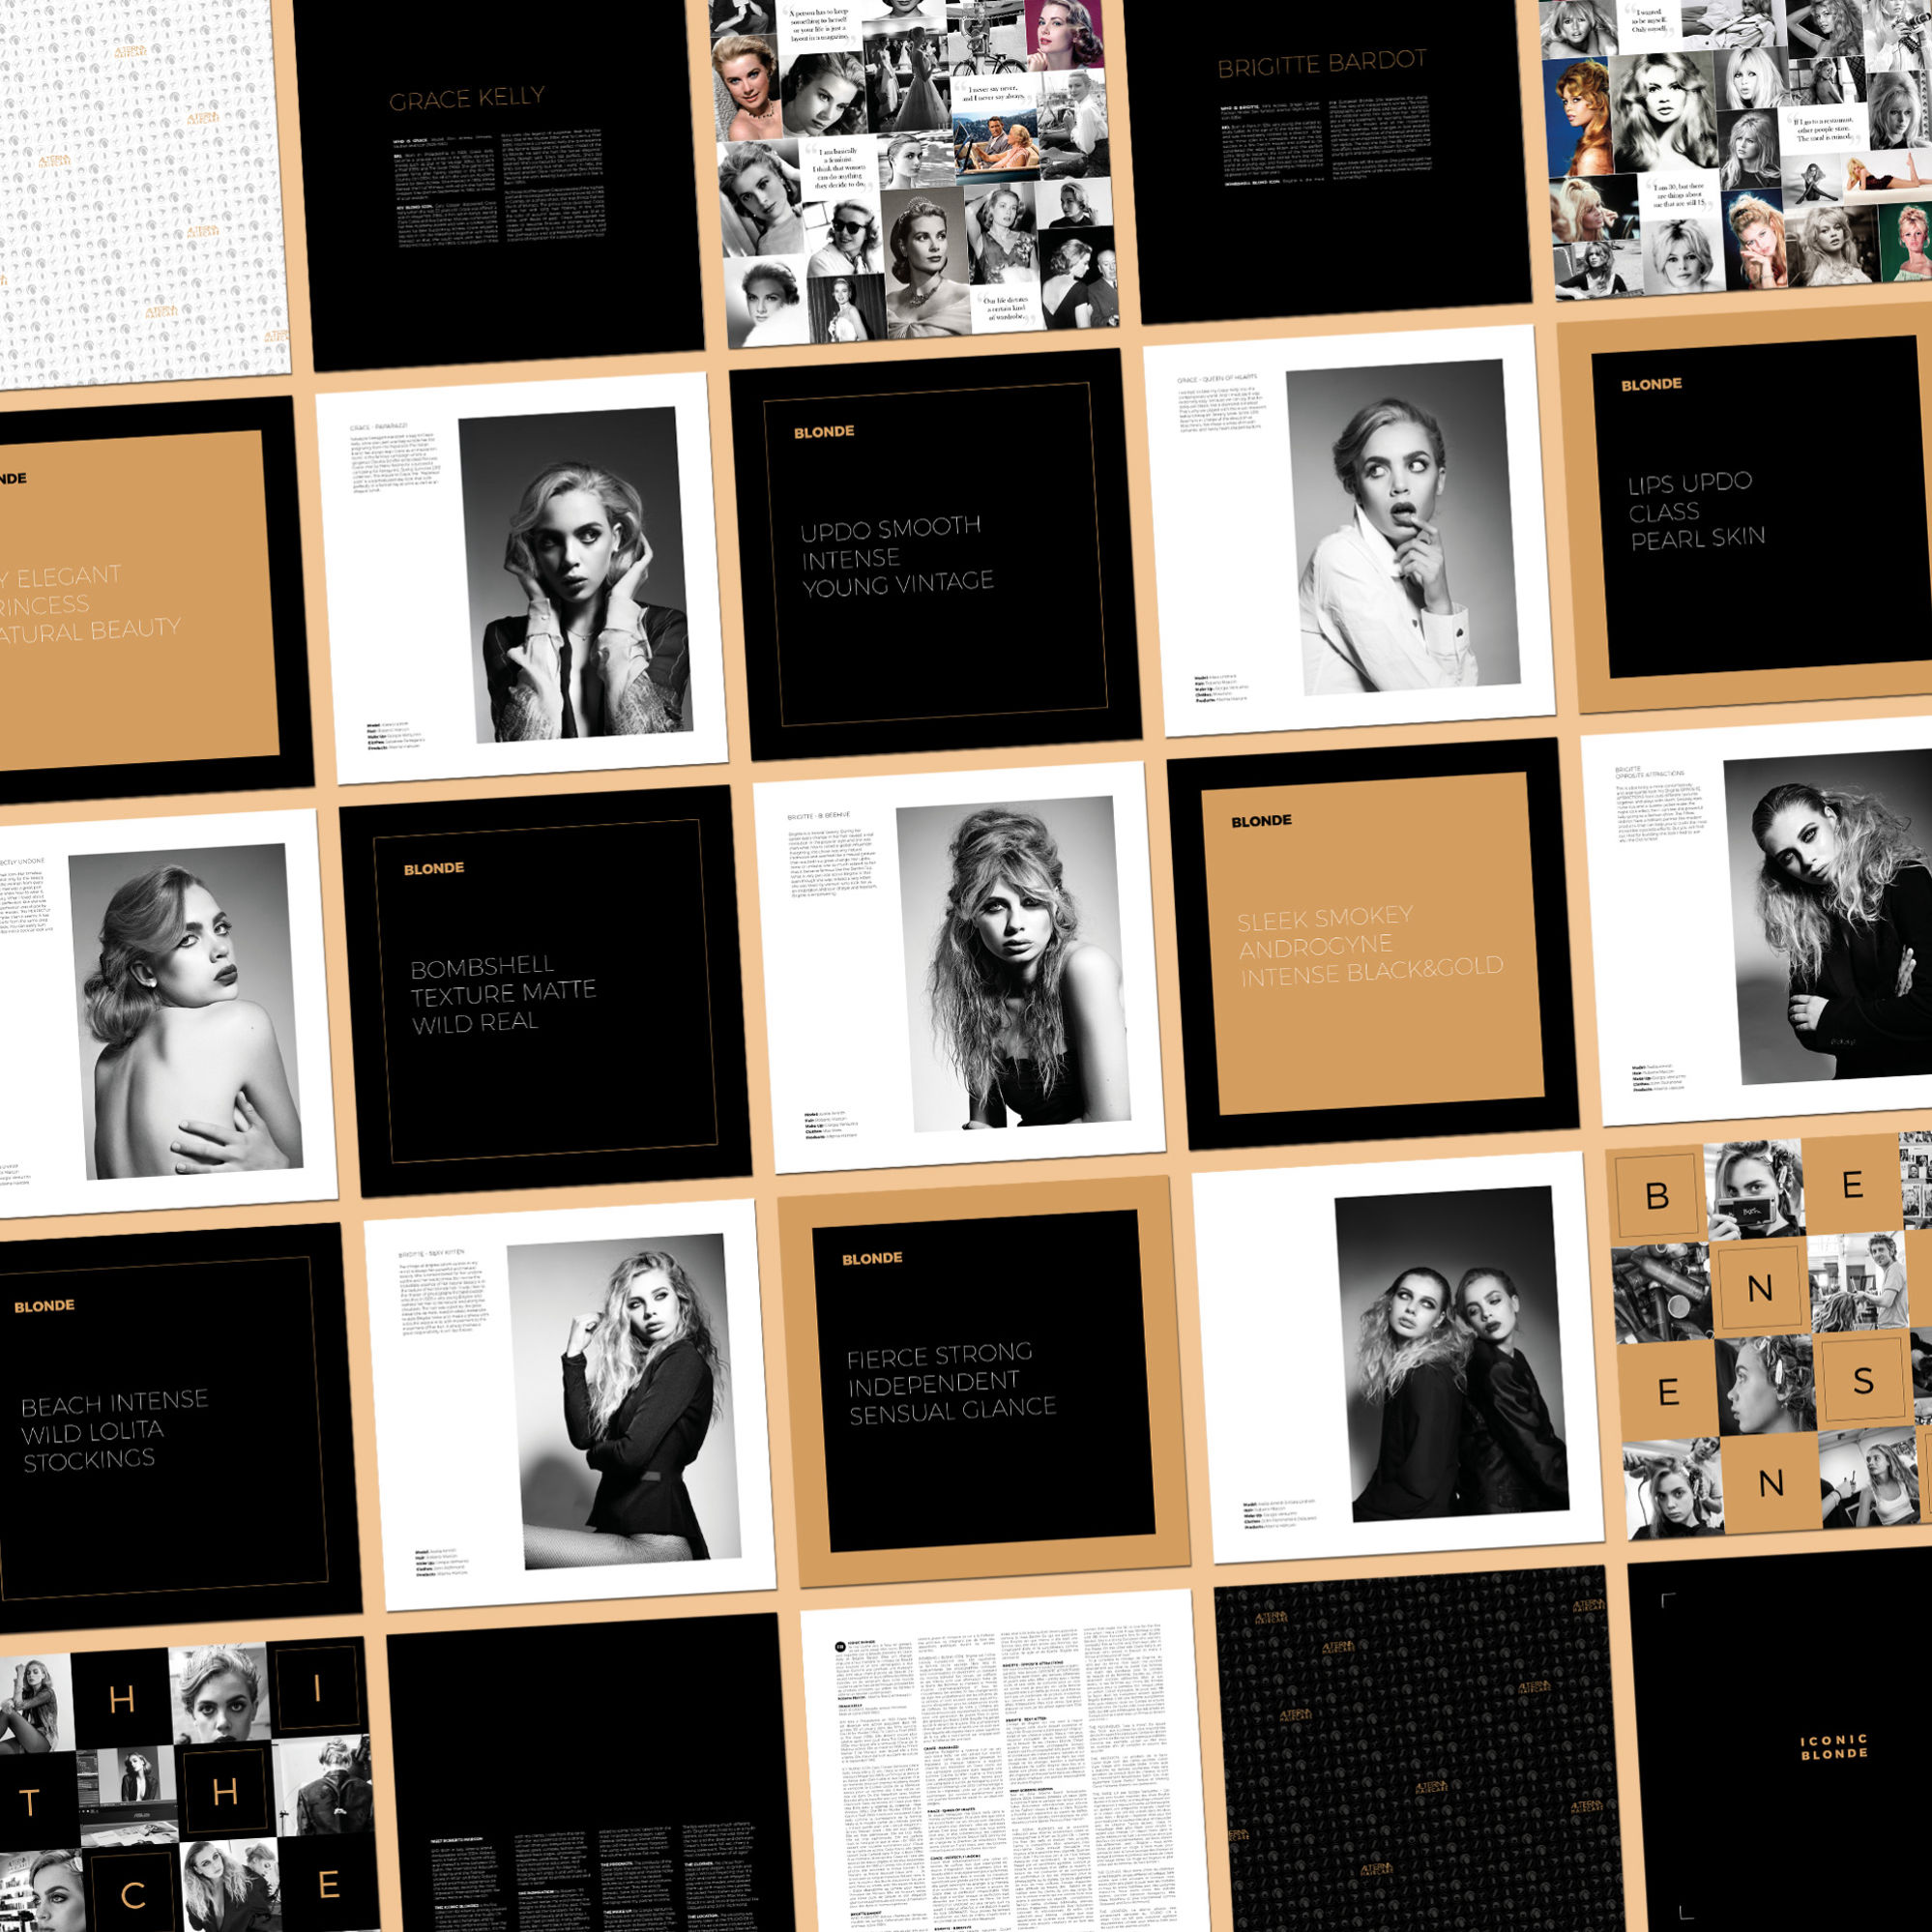
Task: Click BLONDE label above BEACH INTENSE text
Action: point(44,1306)
